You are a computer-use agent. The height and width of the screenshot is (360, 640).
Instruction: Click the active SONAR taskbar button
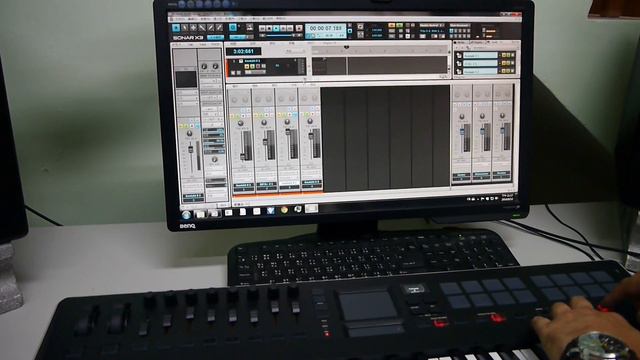tap(311, 209)
